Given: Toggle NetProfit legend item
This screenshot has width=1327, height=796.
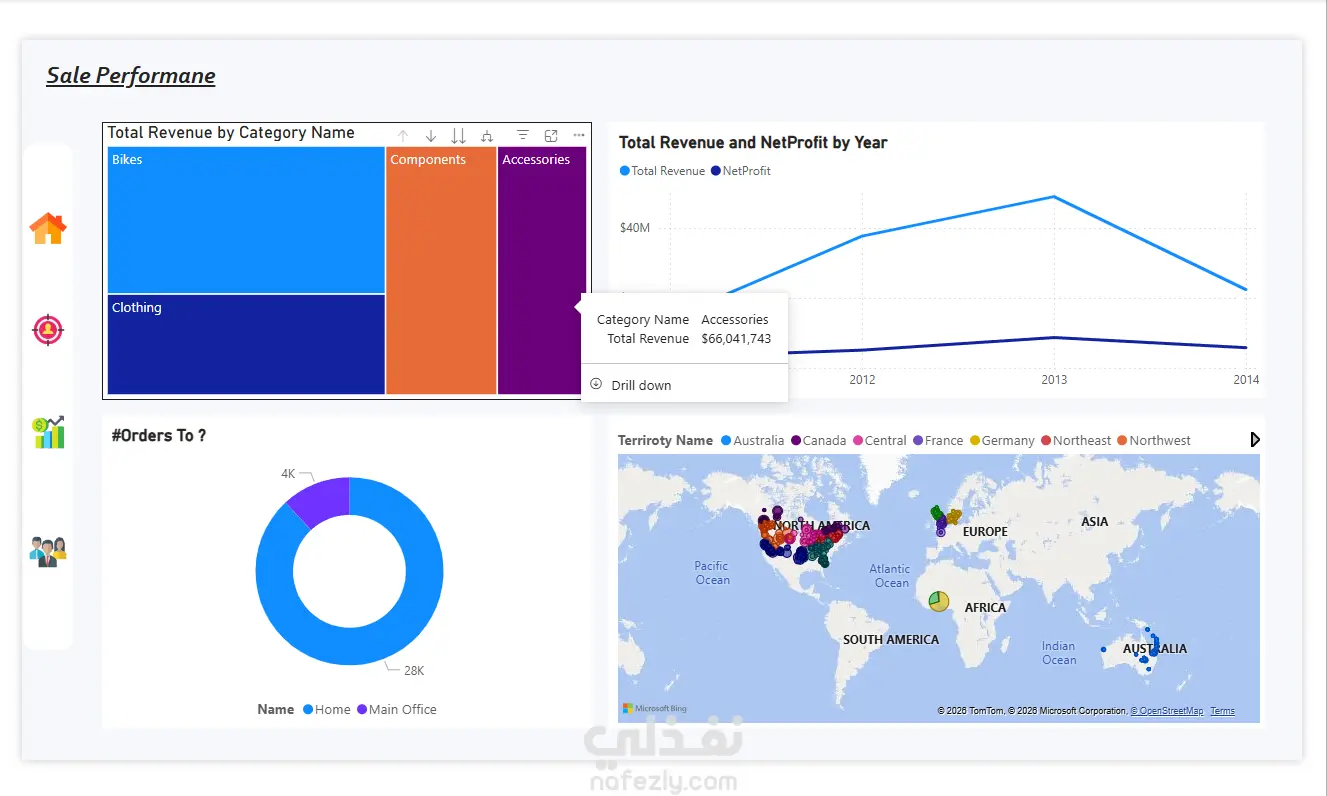Looking at the screenshot, I should (741, 171).
